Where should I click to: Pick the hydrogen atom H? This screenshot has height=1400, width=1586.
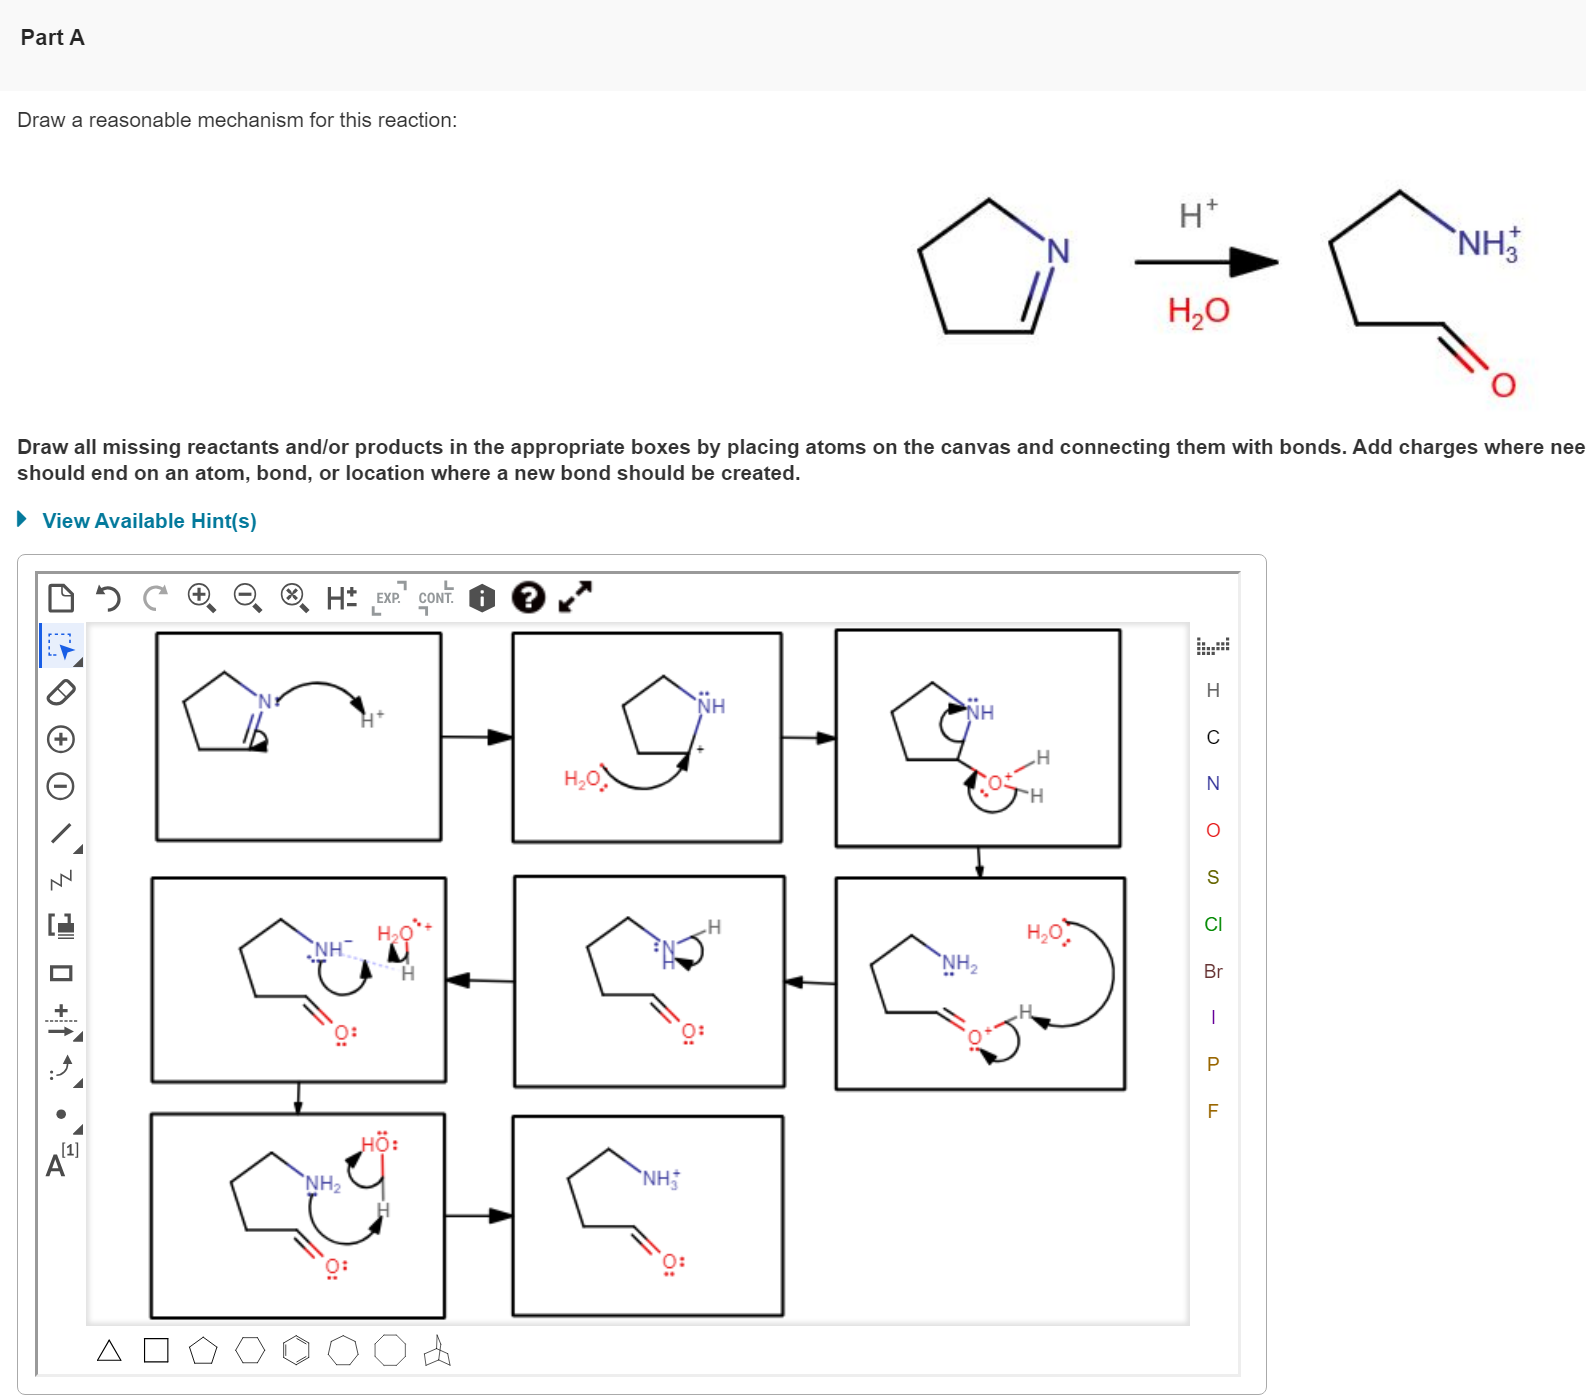pyautogui.click(x=1213, y=690)
